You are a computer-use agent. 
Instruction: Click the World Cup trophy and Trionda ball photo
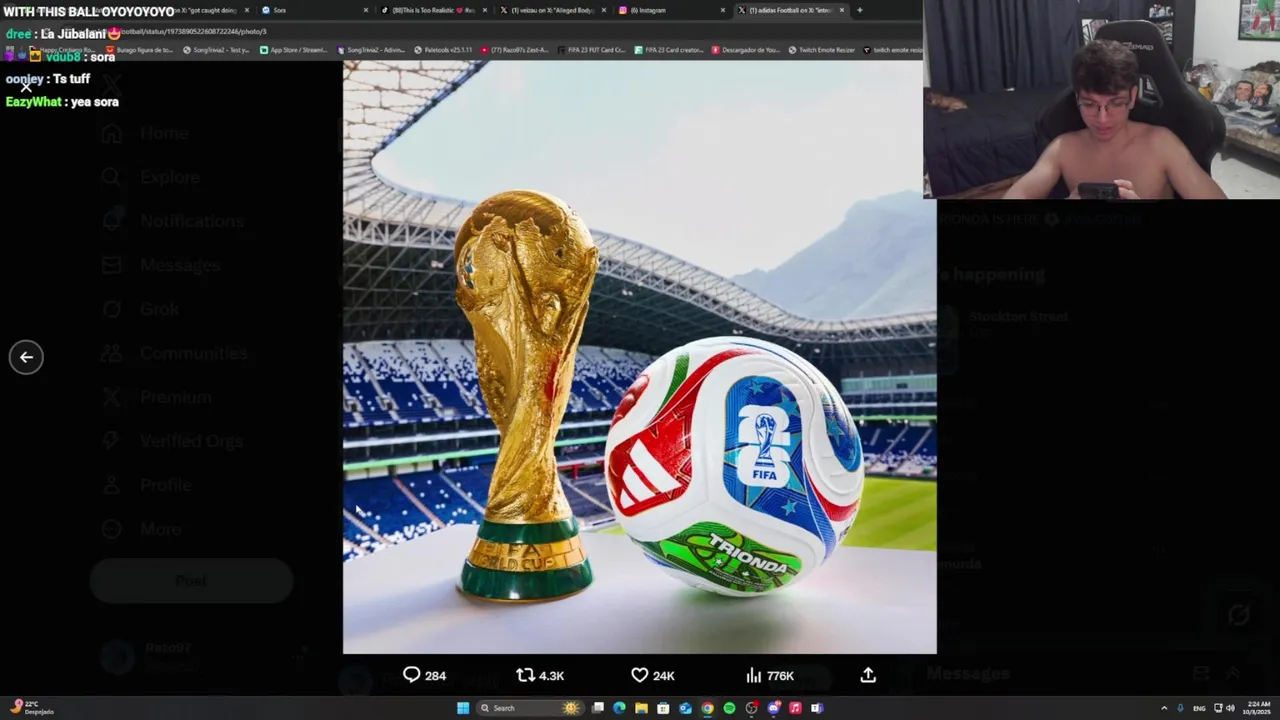tap(640, 357)
